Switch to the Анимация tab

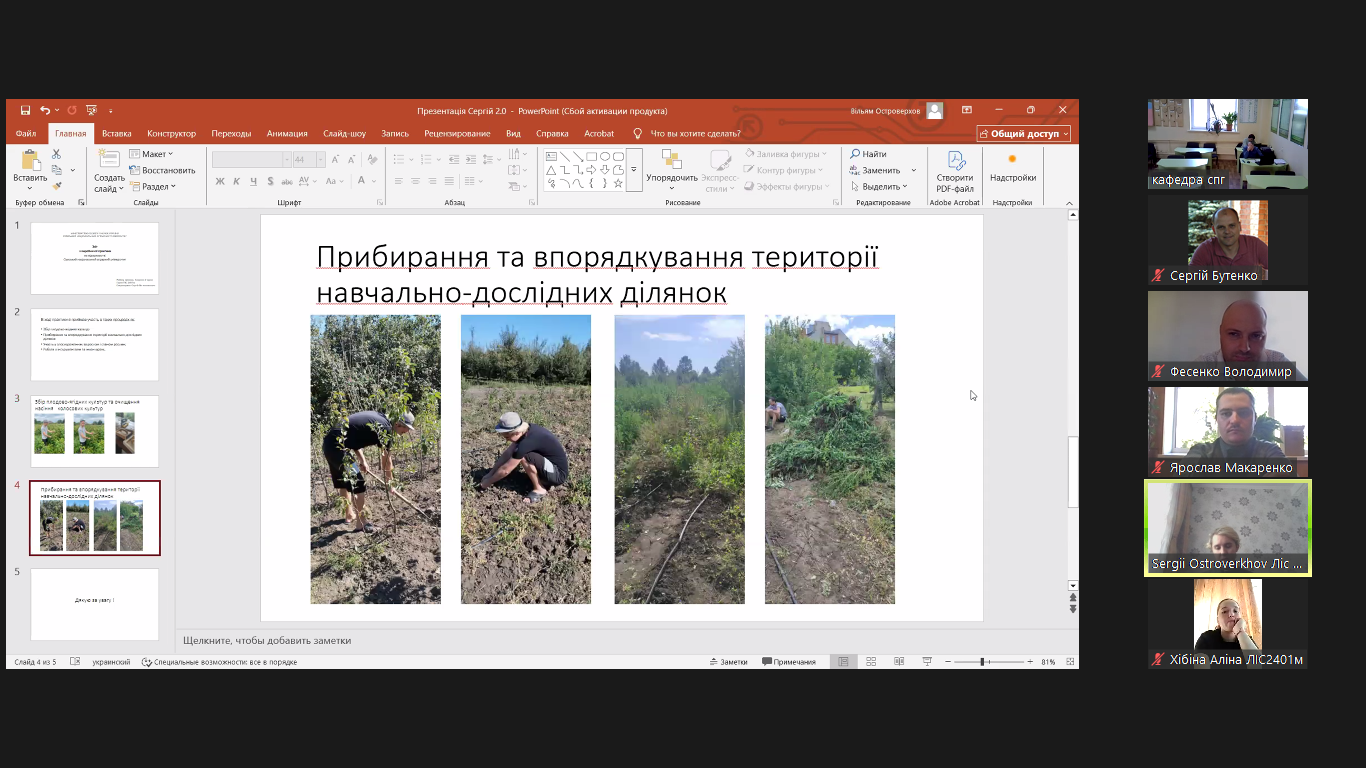tap(287, 133)
